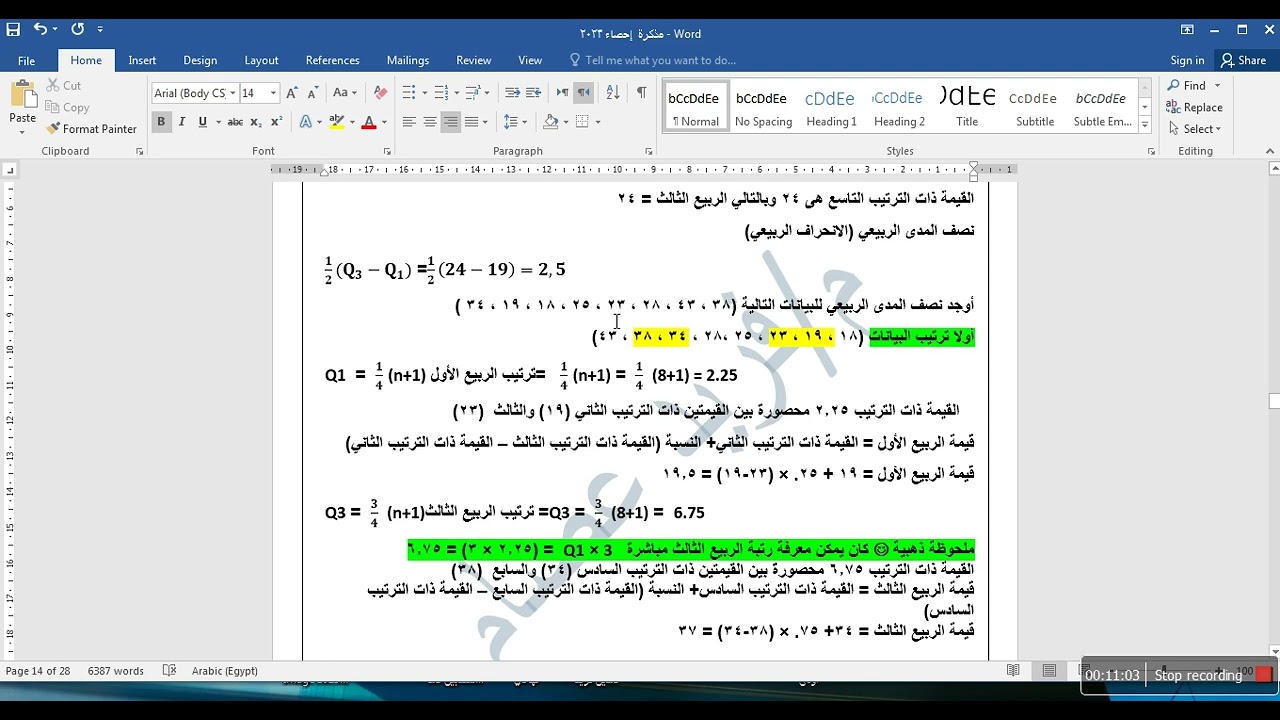Justify the paragraph text
Image resolution: width=1280 pixels, height=720 pixels.
[x=472, y=122]
